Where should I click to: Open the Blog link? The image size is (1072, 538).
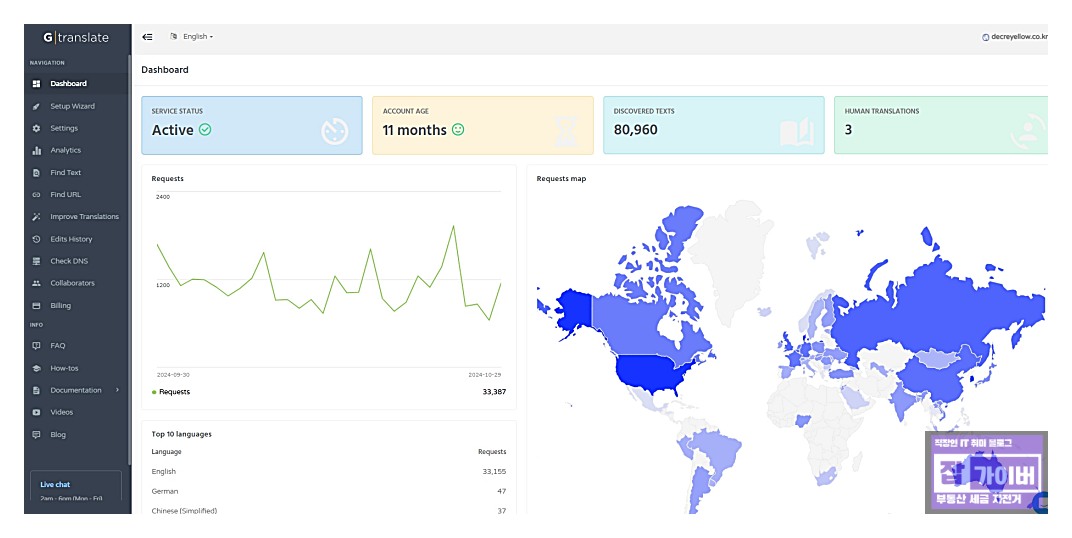[58, 435]
